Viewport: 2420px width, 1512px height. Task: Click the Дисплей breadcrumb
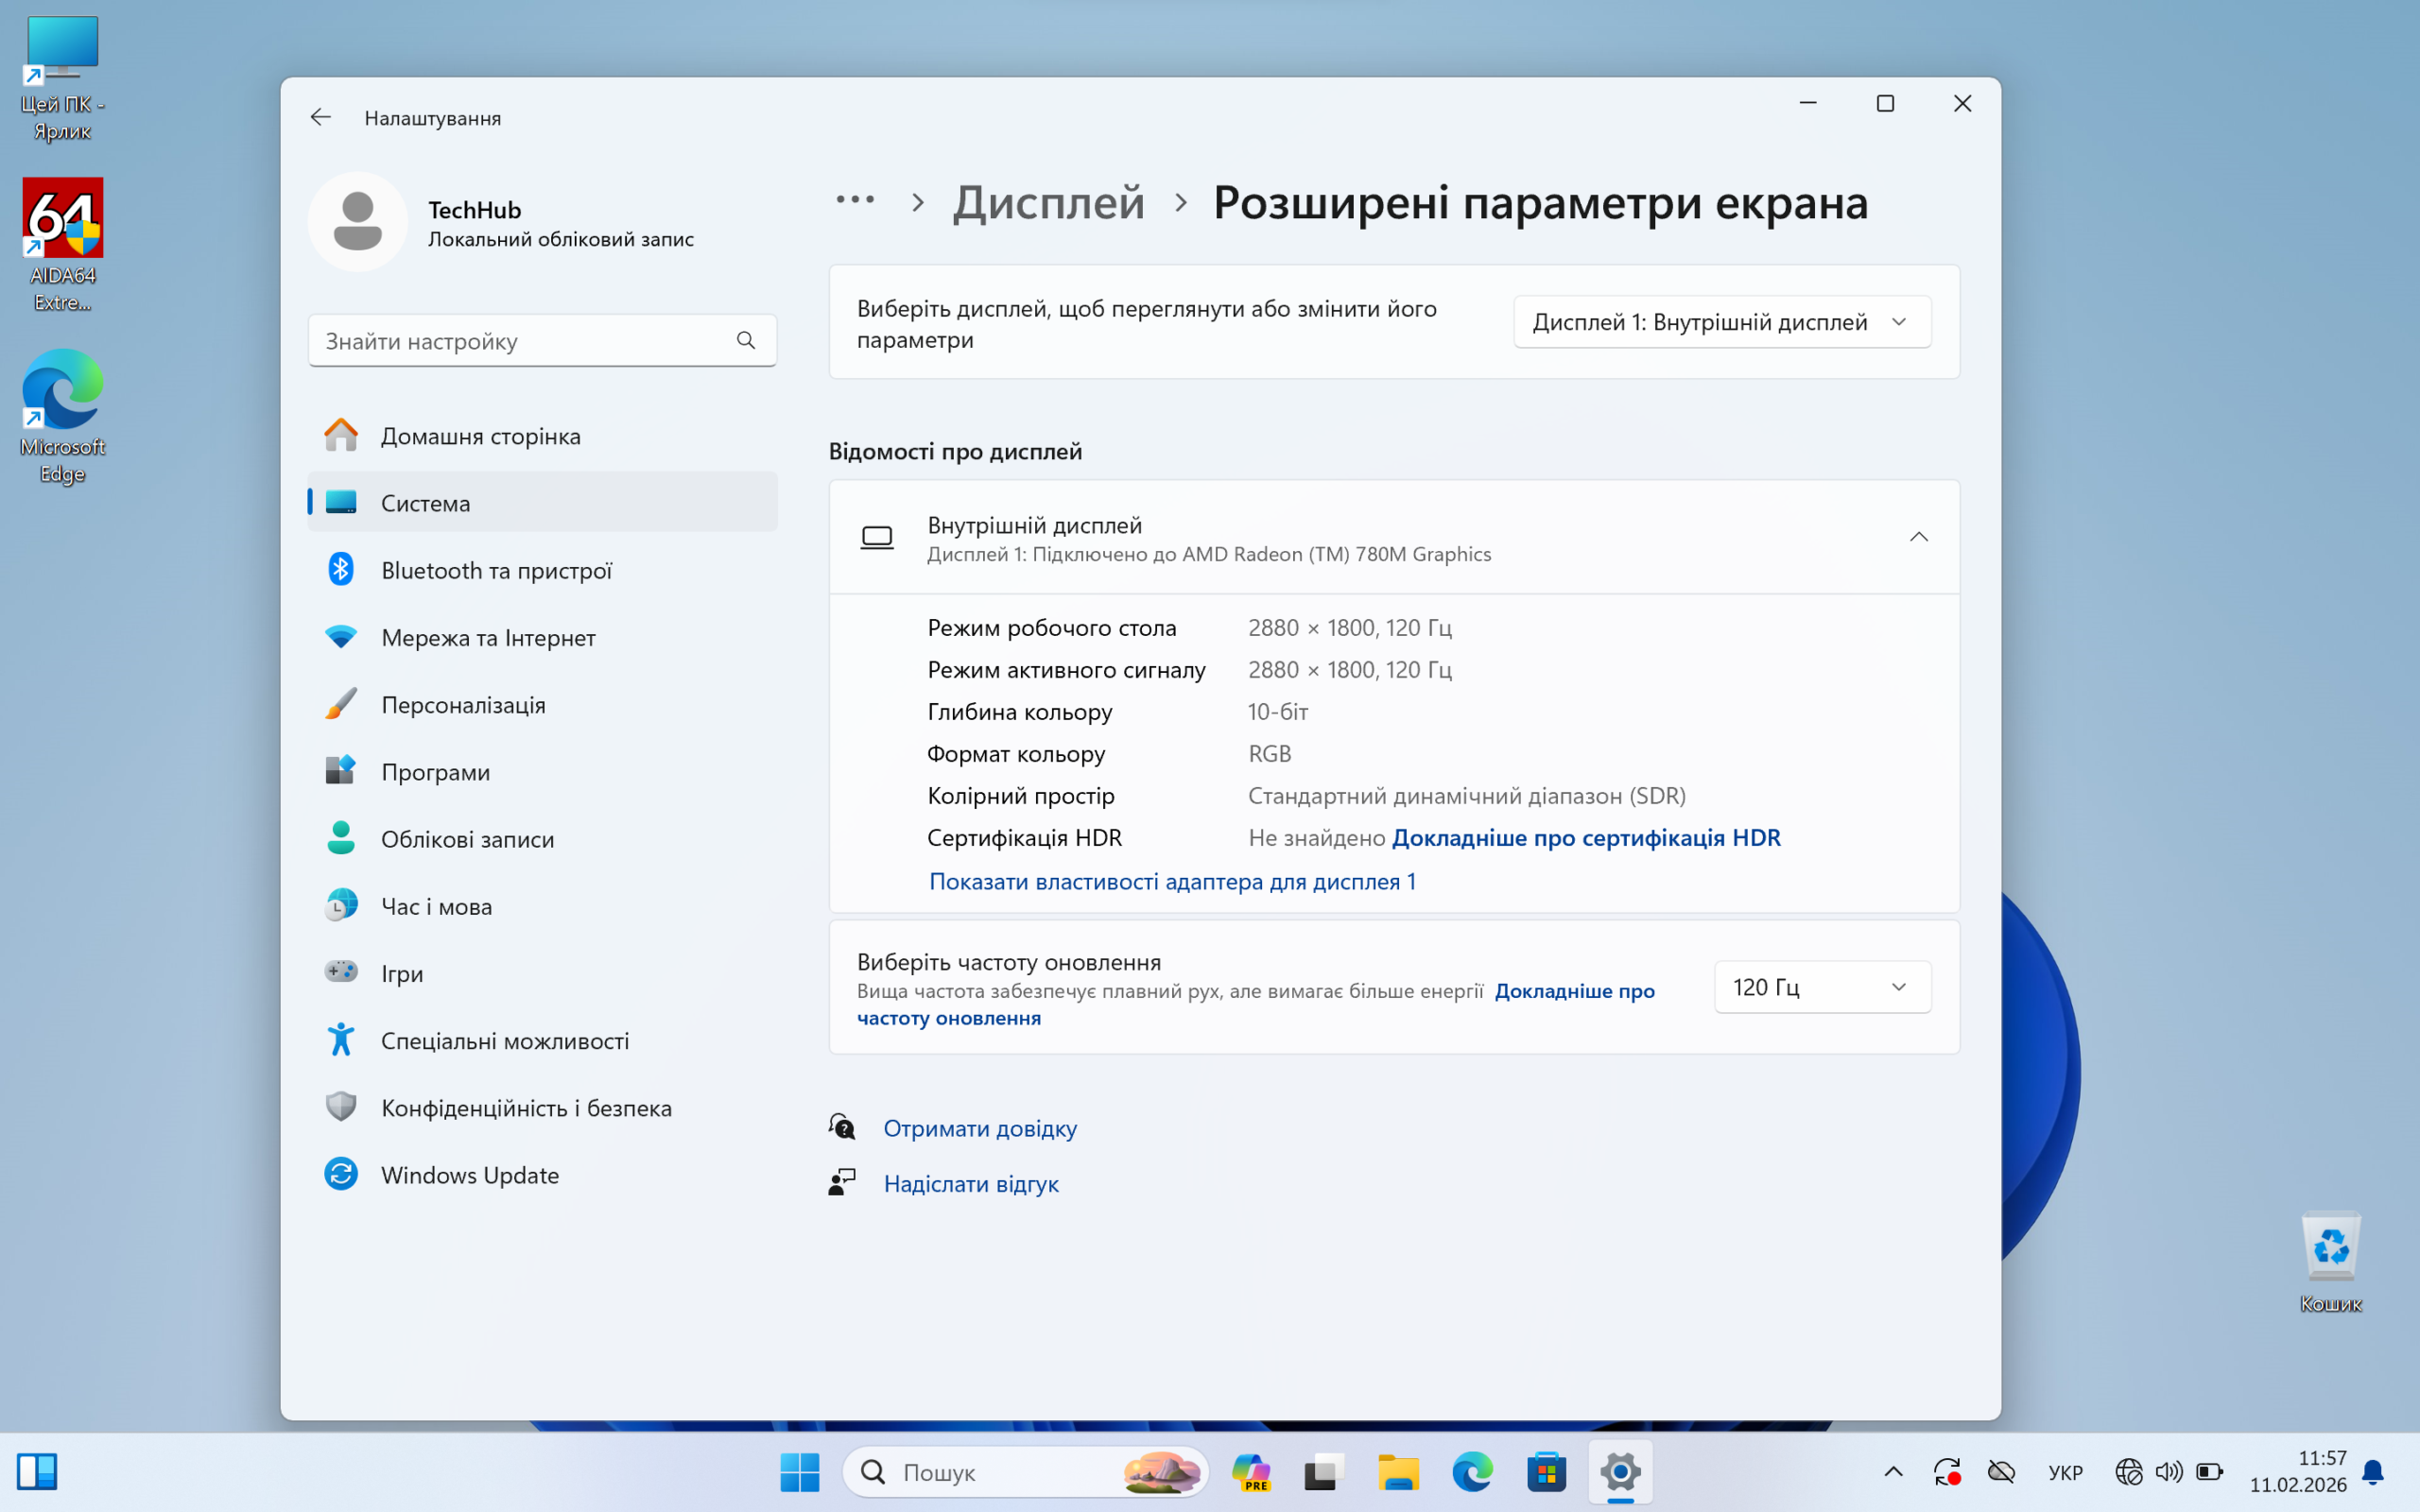[x=1048, y=203]
